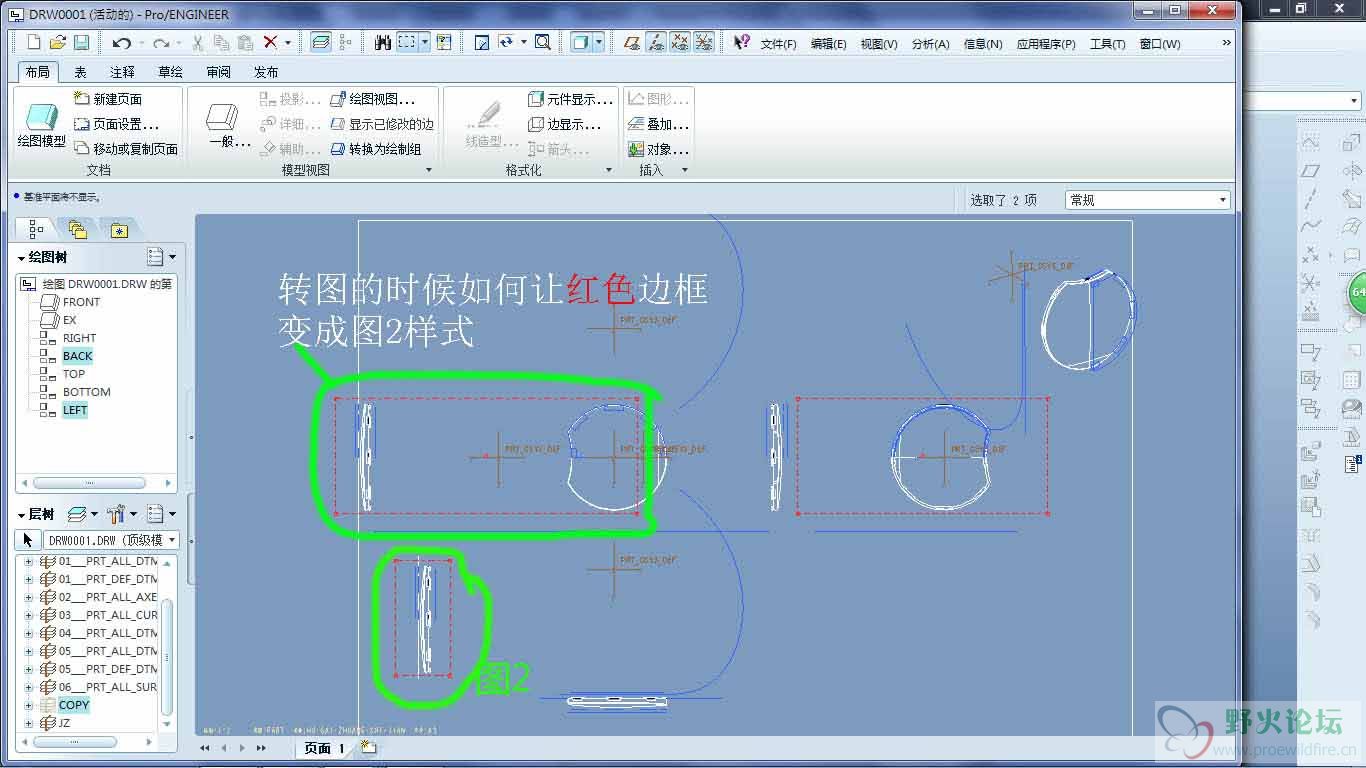Click 元件显示... button
The width and height of the screenshot is (1366, 768).
pos(570,99)
